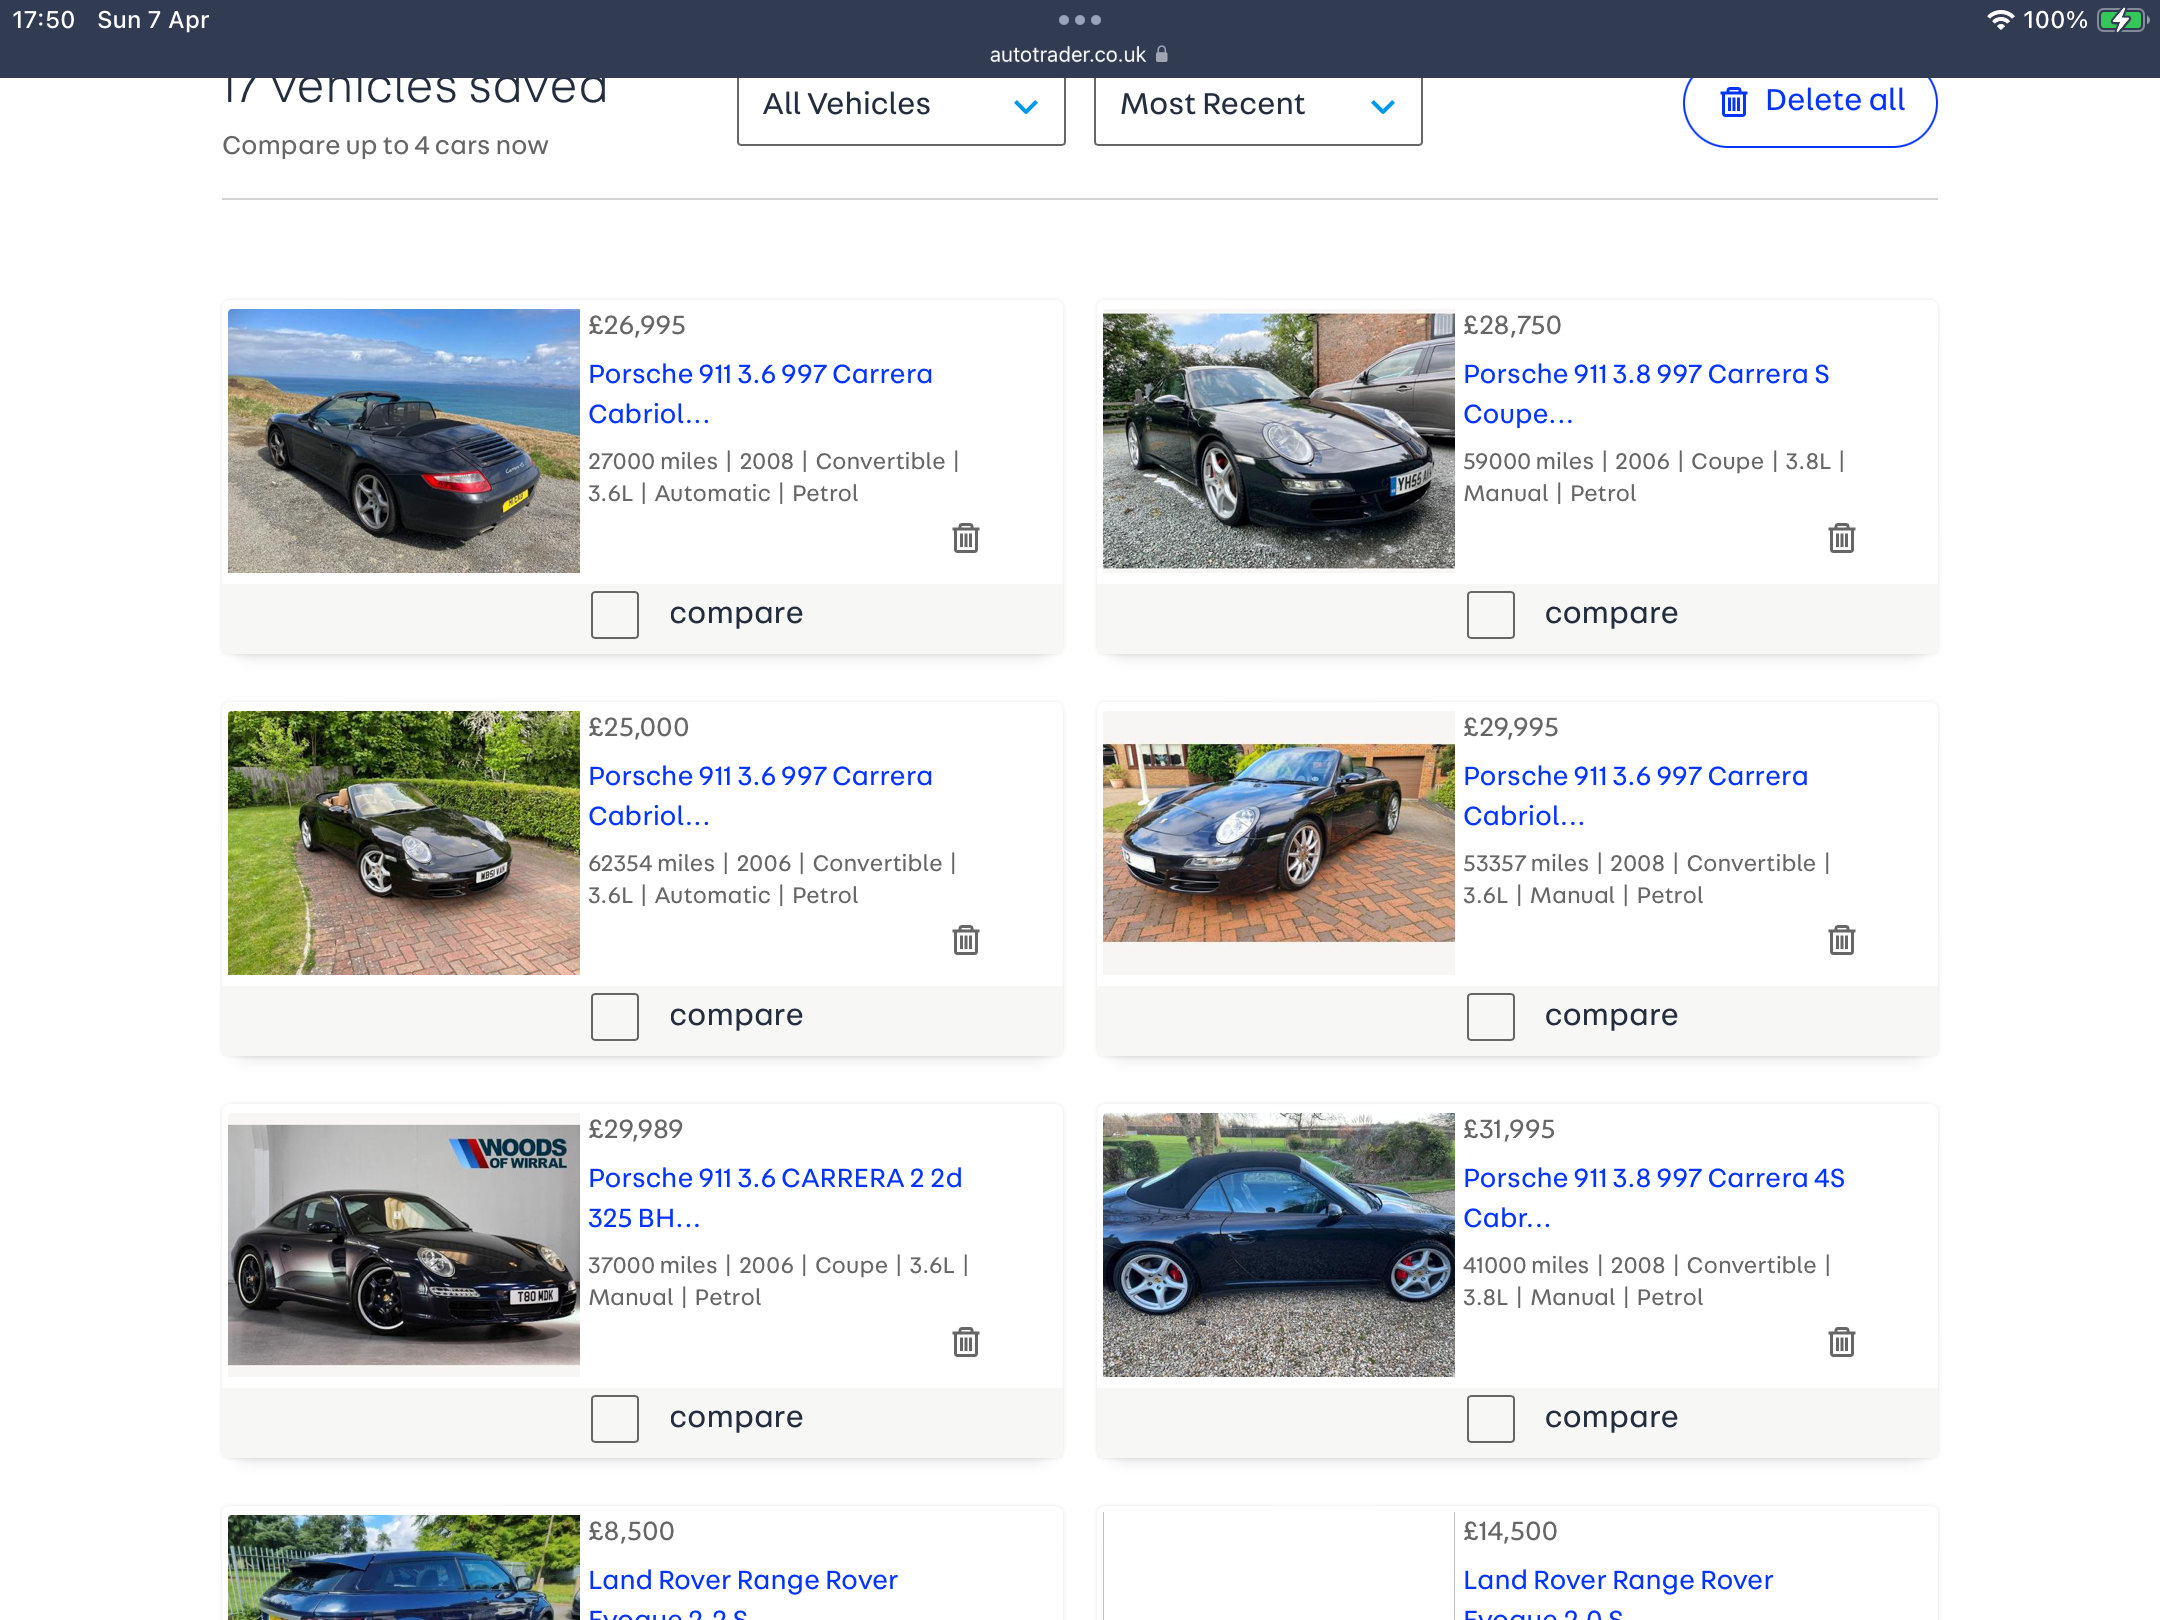
Task: Remove the £31,995 Carrera 4S saved car
Action: coord(1841,1342)
